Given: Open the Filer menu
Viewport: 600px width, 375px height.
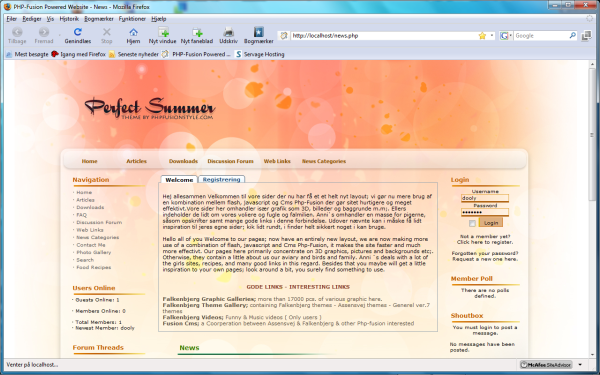Looking at the screenshot, I should pyautogui.click(x=11, y=19).
